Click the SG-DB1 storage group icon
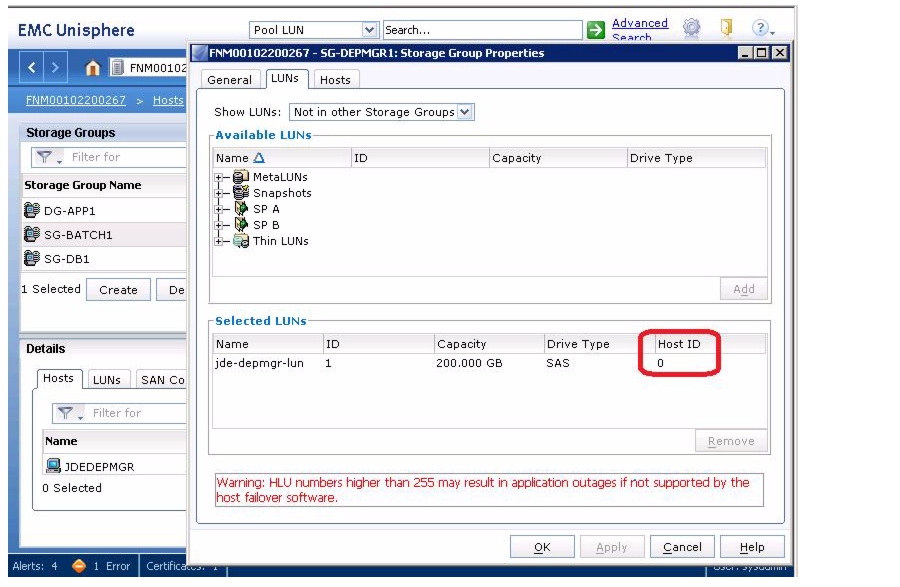 tap(32, 258)
